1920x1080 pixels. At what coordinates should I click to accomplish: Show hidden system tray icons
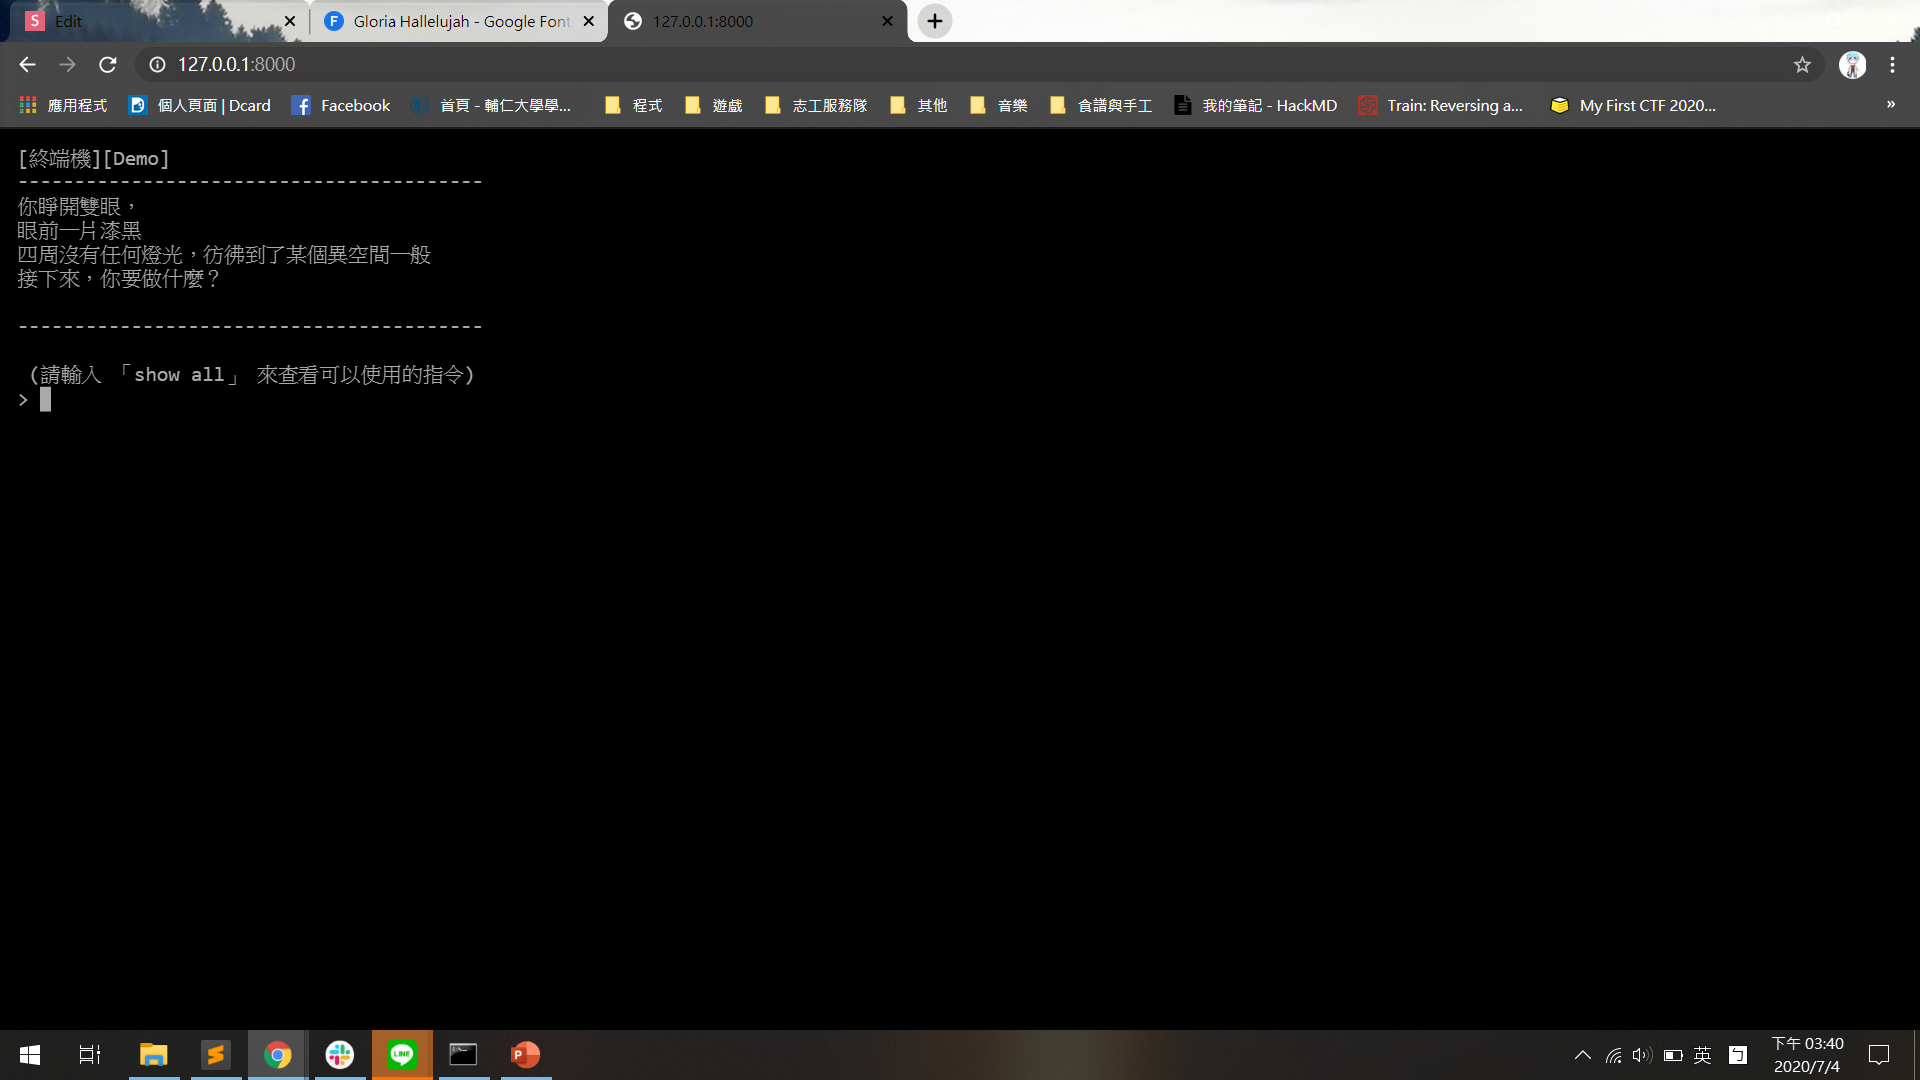(x=1582, y=1055)
